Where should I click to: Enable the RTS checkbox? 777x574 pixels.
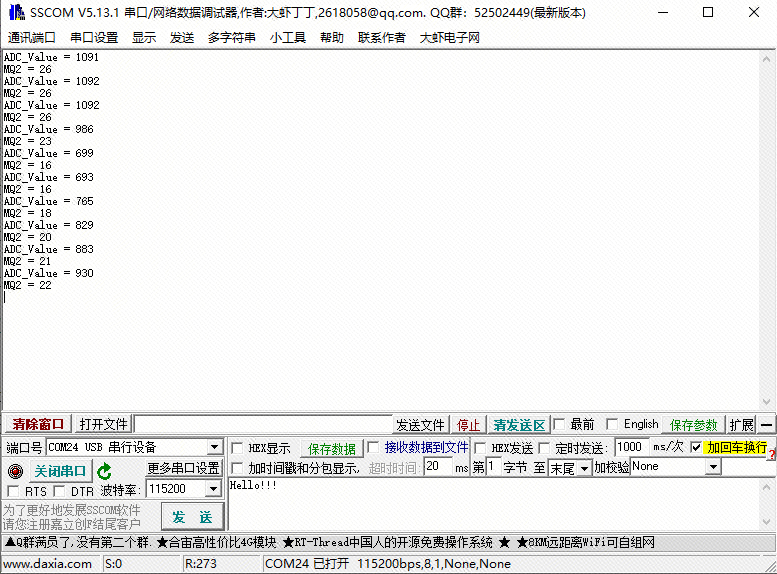click(x=13, y=491)
